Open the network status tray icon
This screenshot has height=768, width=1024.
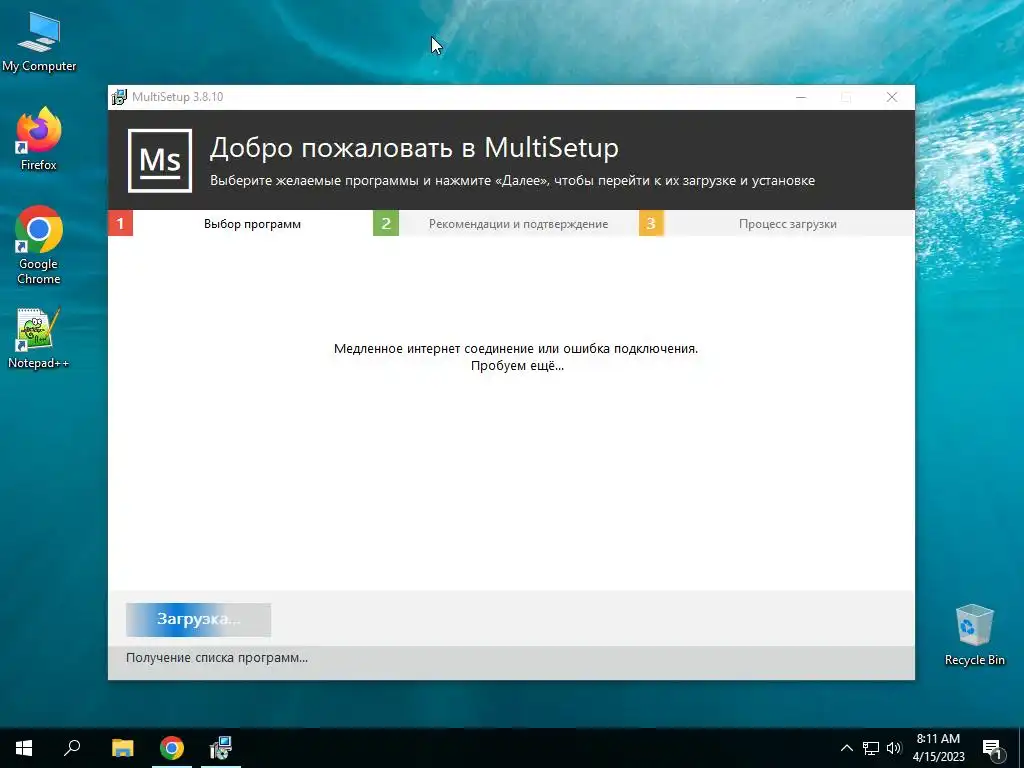coord(871,748)
